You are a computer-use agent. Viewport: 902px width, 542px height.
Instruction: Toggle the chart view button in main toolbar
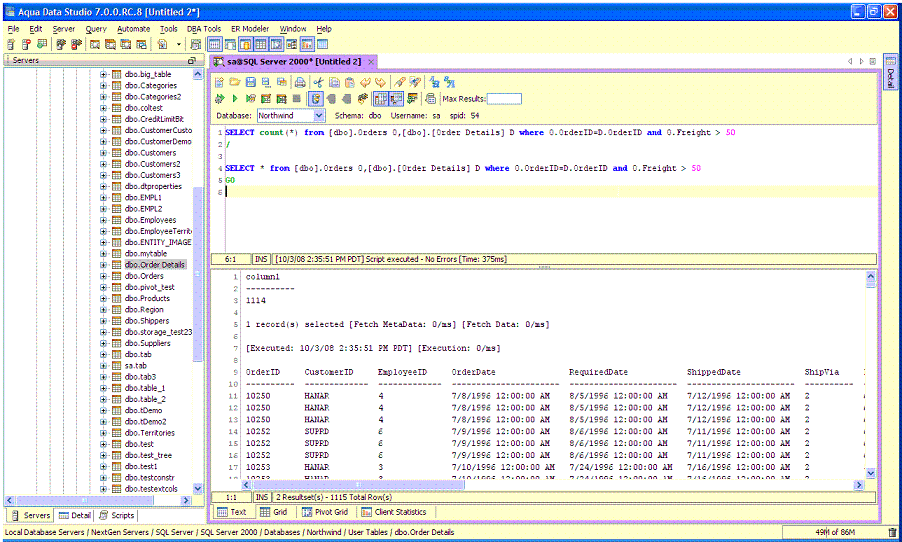pyautogui.click(x=307, y=44)
